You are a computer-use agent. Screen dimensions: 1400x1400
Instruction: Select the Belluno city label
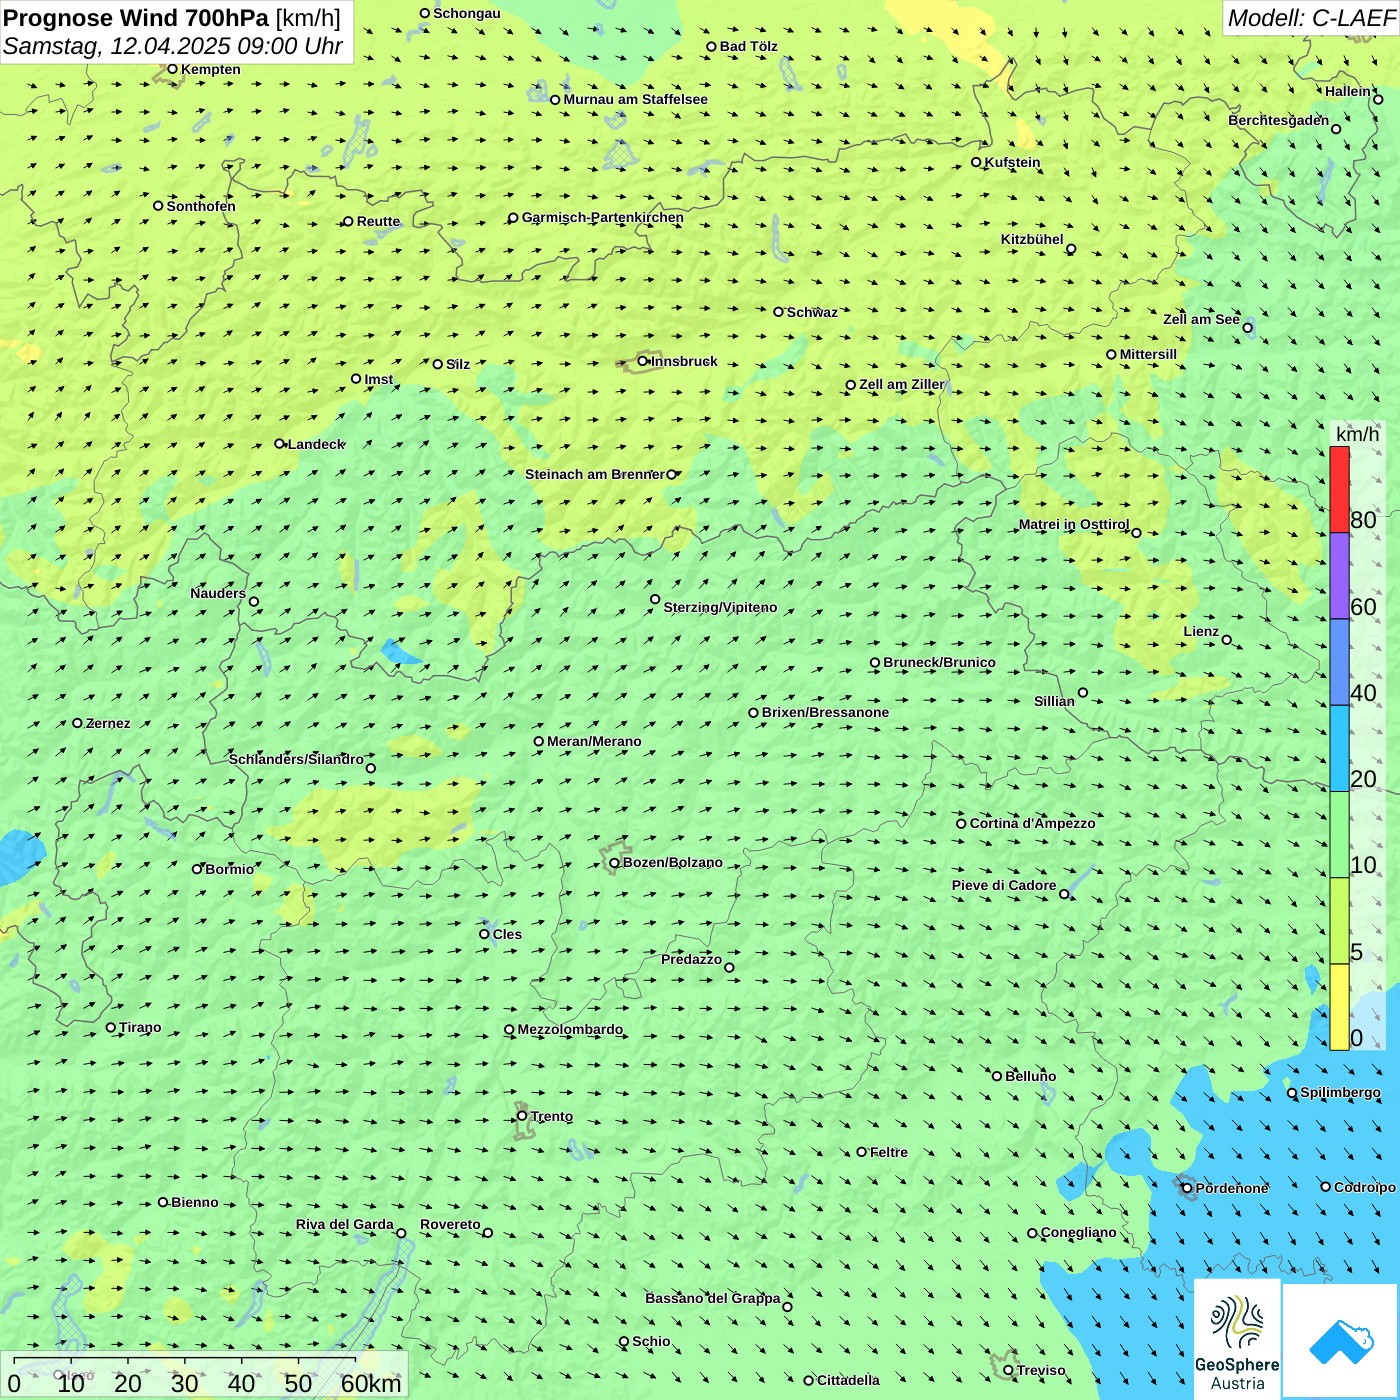(1030, 1076)
